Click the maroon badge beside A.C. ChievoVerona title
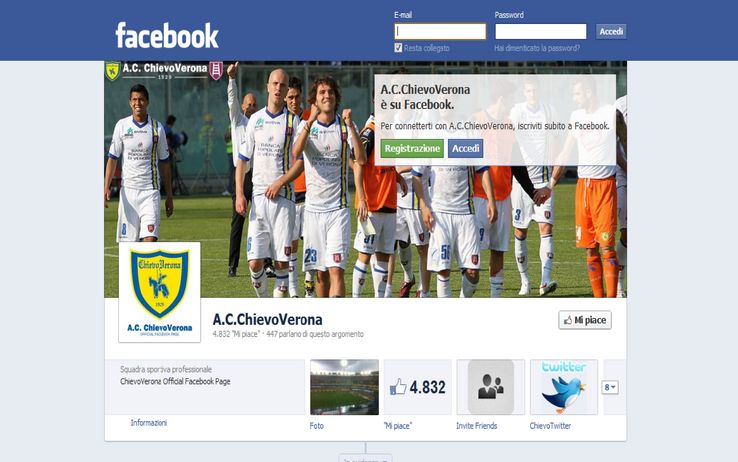 (x=216, y=71)
